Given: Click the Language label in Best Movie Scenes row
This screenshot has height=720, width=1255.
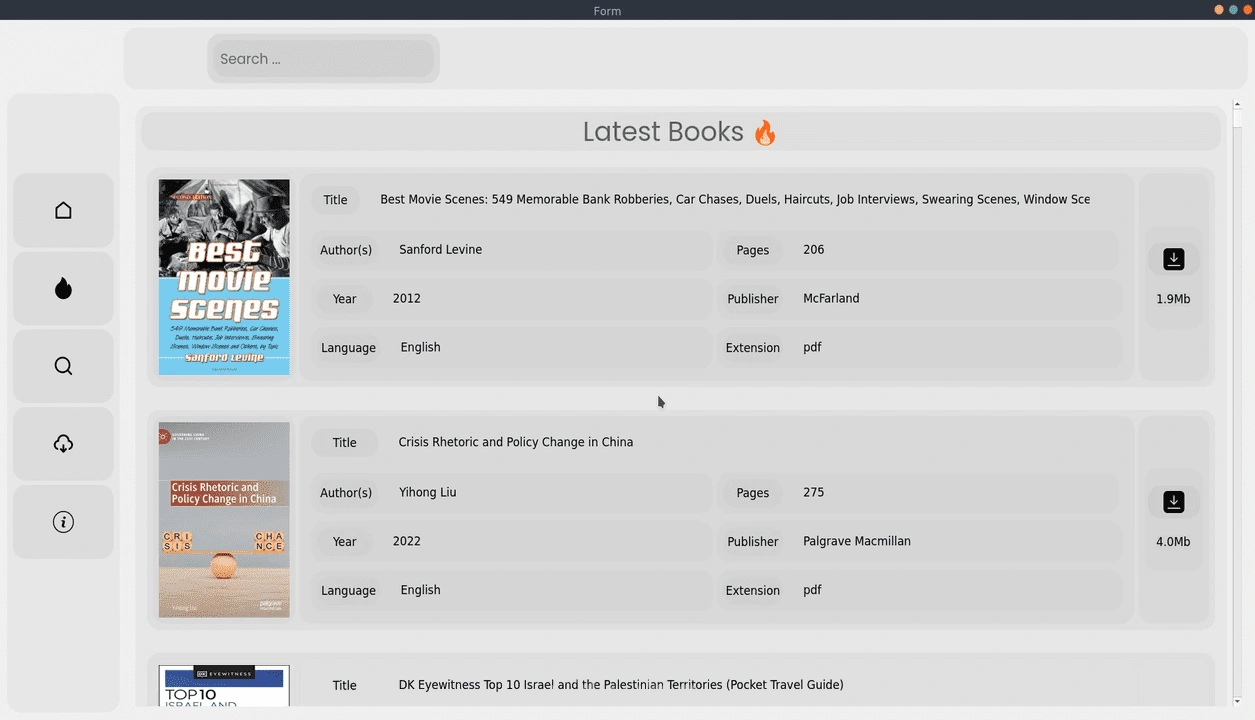Looking at the screenshot, I should pyautogui.click(x=348, y=348).
